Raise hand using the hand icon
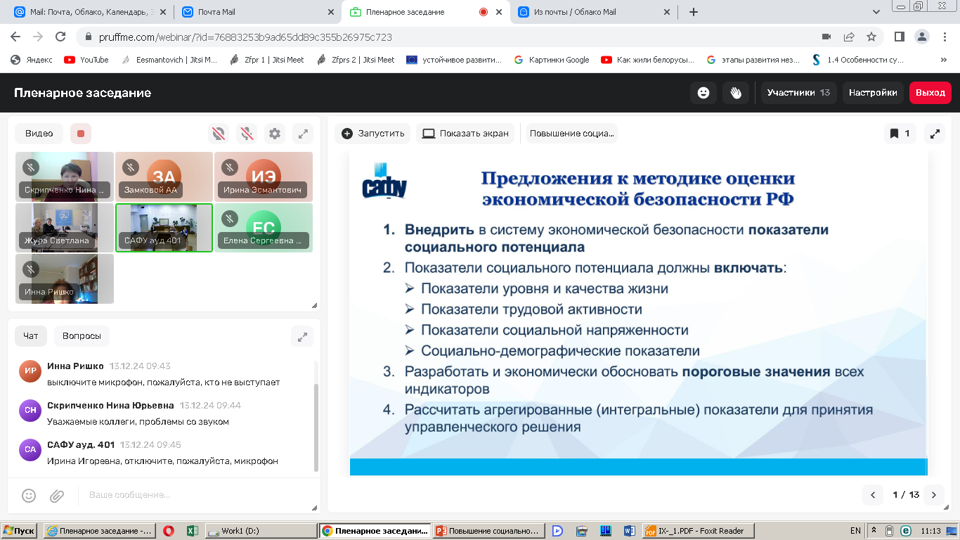Image resolution: width=960 pixels, height=540 pixels. coord(736,93)
